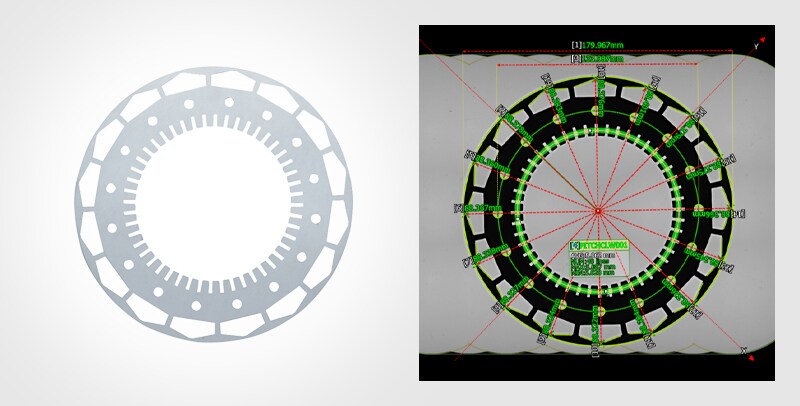The image size is (800, 406).
Task: Select the mirrored dimension label on right side
Action: coord(718,213)
